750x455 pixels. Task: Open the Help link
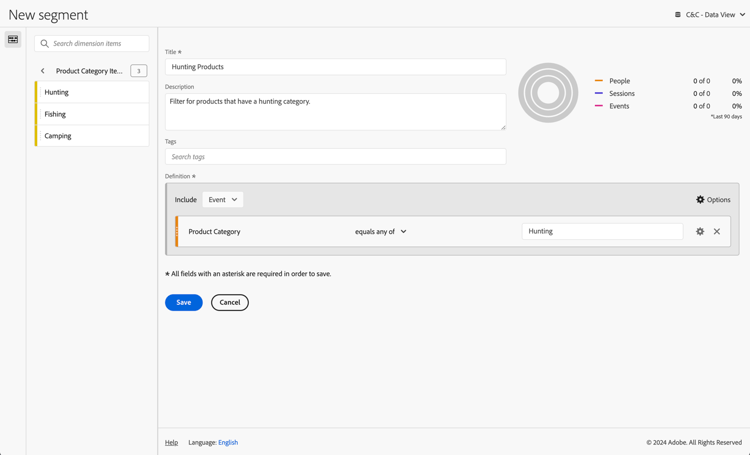171,442
